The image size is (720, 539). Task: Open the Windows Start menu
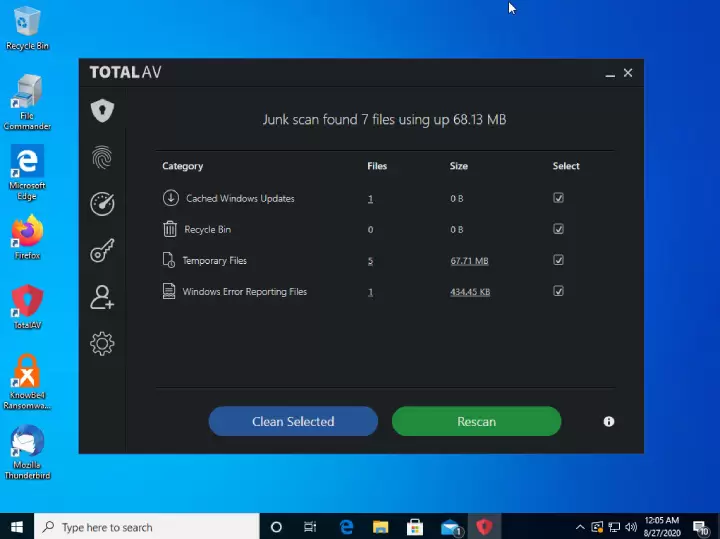17,527
